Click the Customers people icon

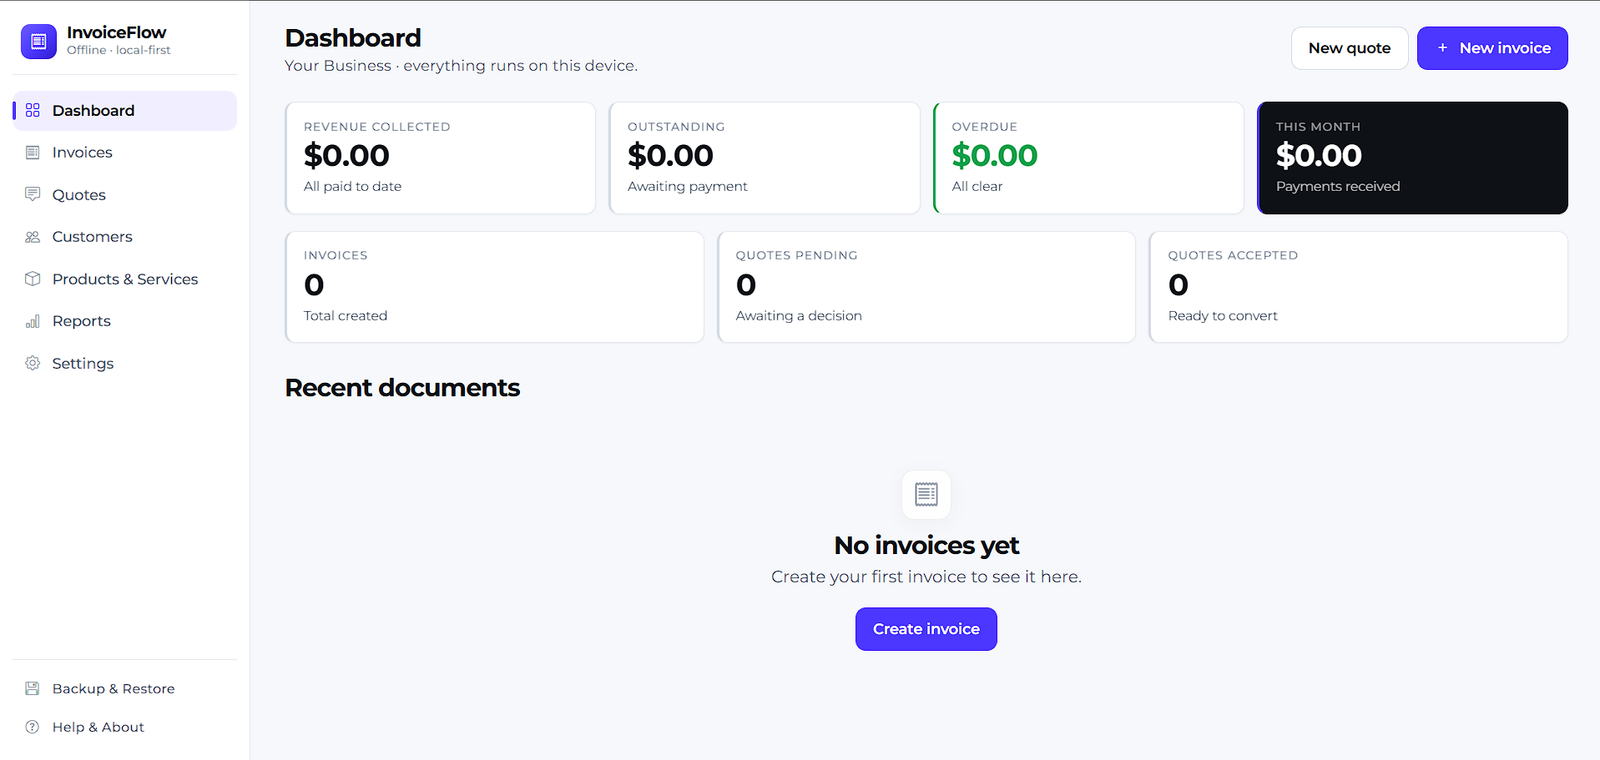(x=33, y=237)
